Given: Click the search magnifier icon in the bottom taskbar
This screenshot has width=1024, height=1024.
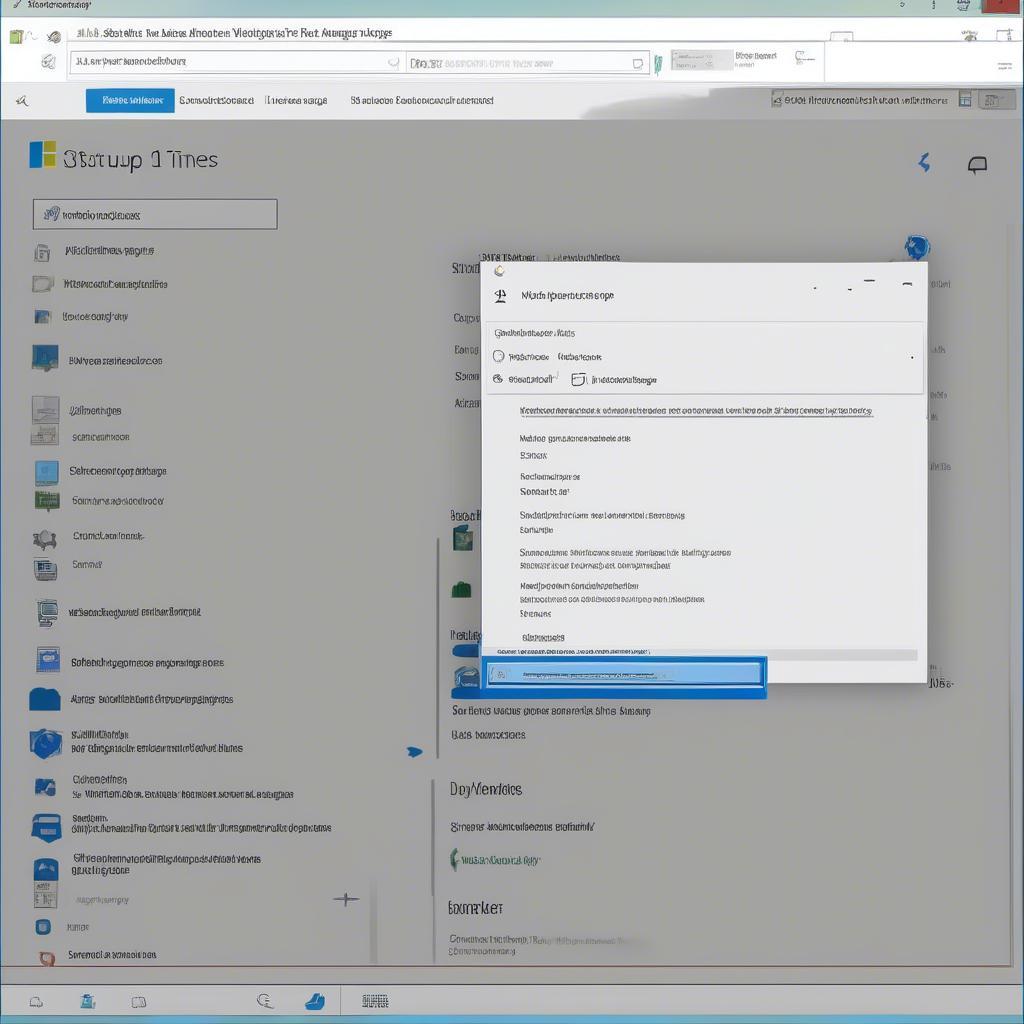Looking at the screenshot, I should pos(265,1000).
